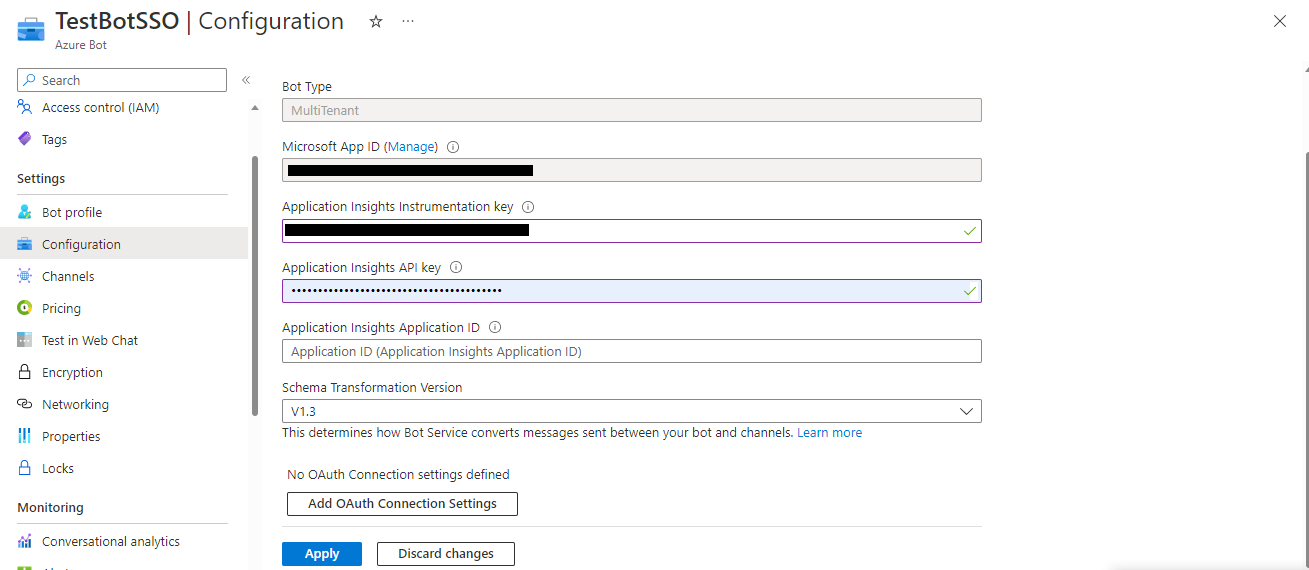Click Manage link for Microsoft App ID

coord(412,146)
